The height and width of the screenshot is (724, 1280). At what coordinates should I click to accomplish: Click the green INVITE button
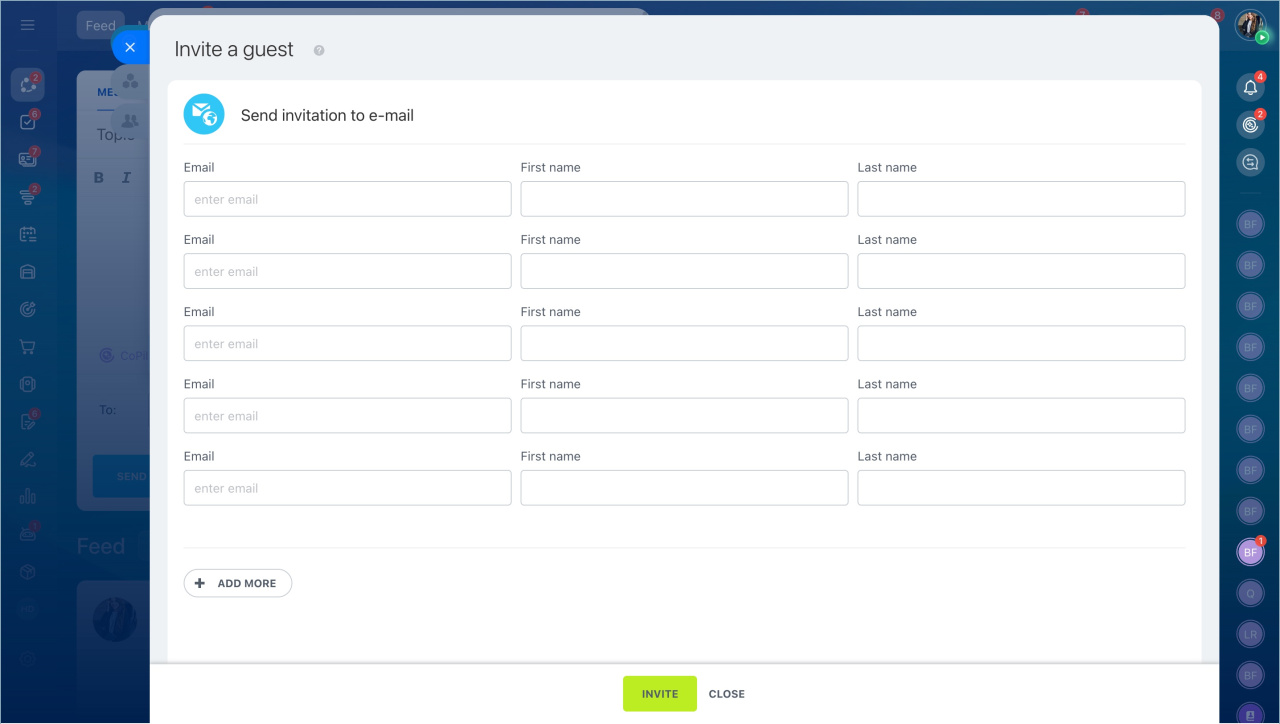[660, 694]
